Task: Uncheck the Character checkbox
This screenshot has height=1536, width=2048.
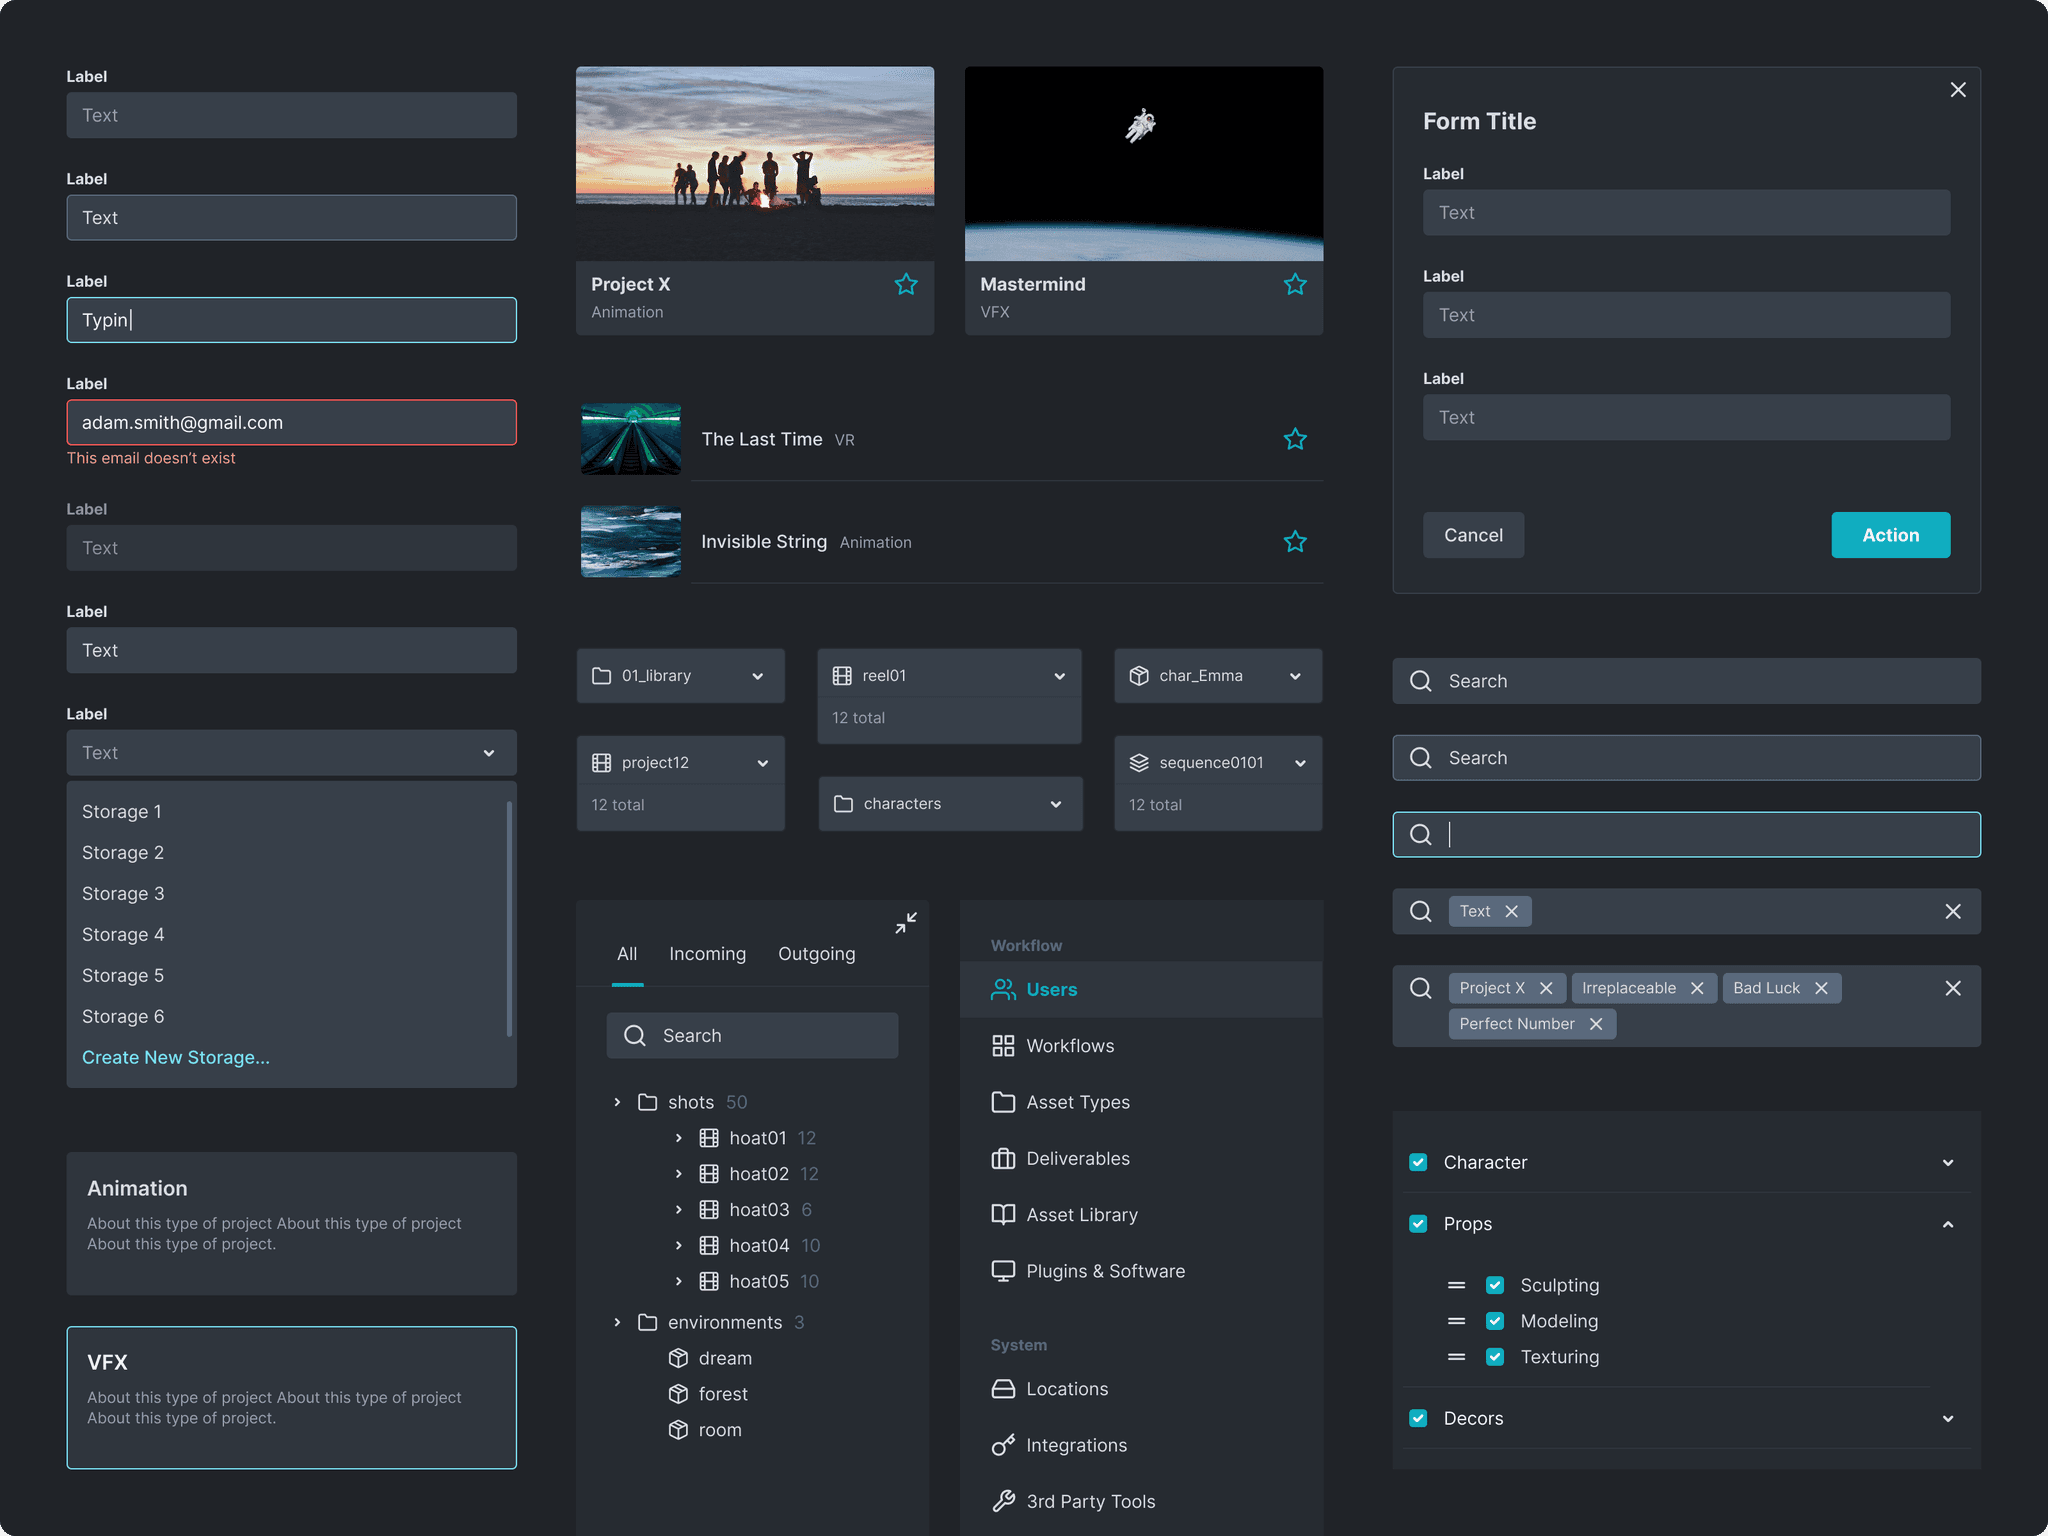Action: point(1418,1162)
